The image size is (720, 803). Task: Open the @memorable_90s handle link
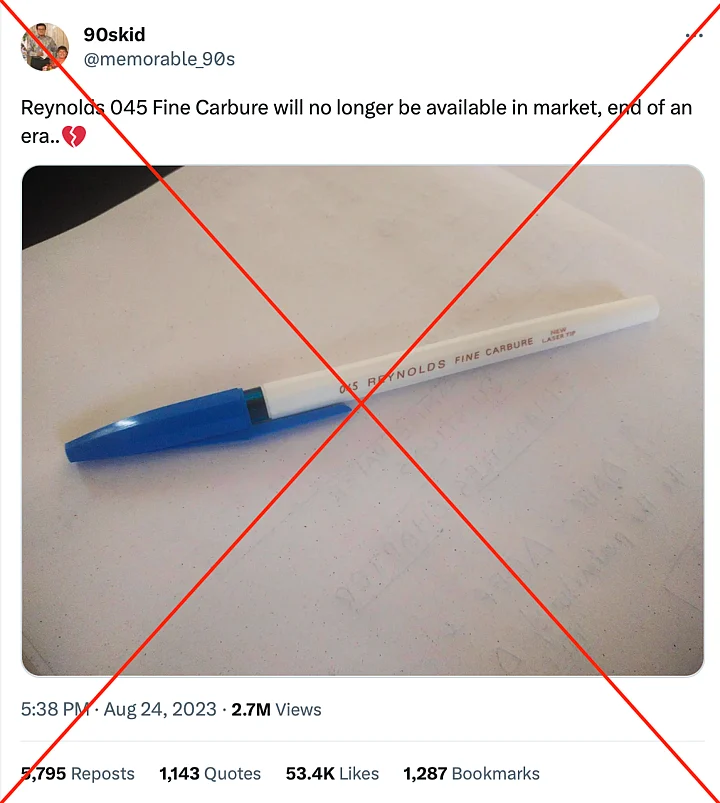click(159, 59)
